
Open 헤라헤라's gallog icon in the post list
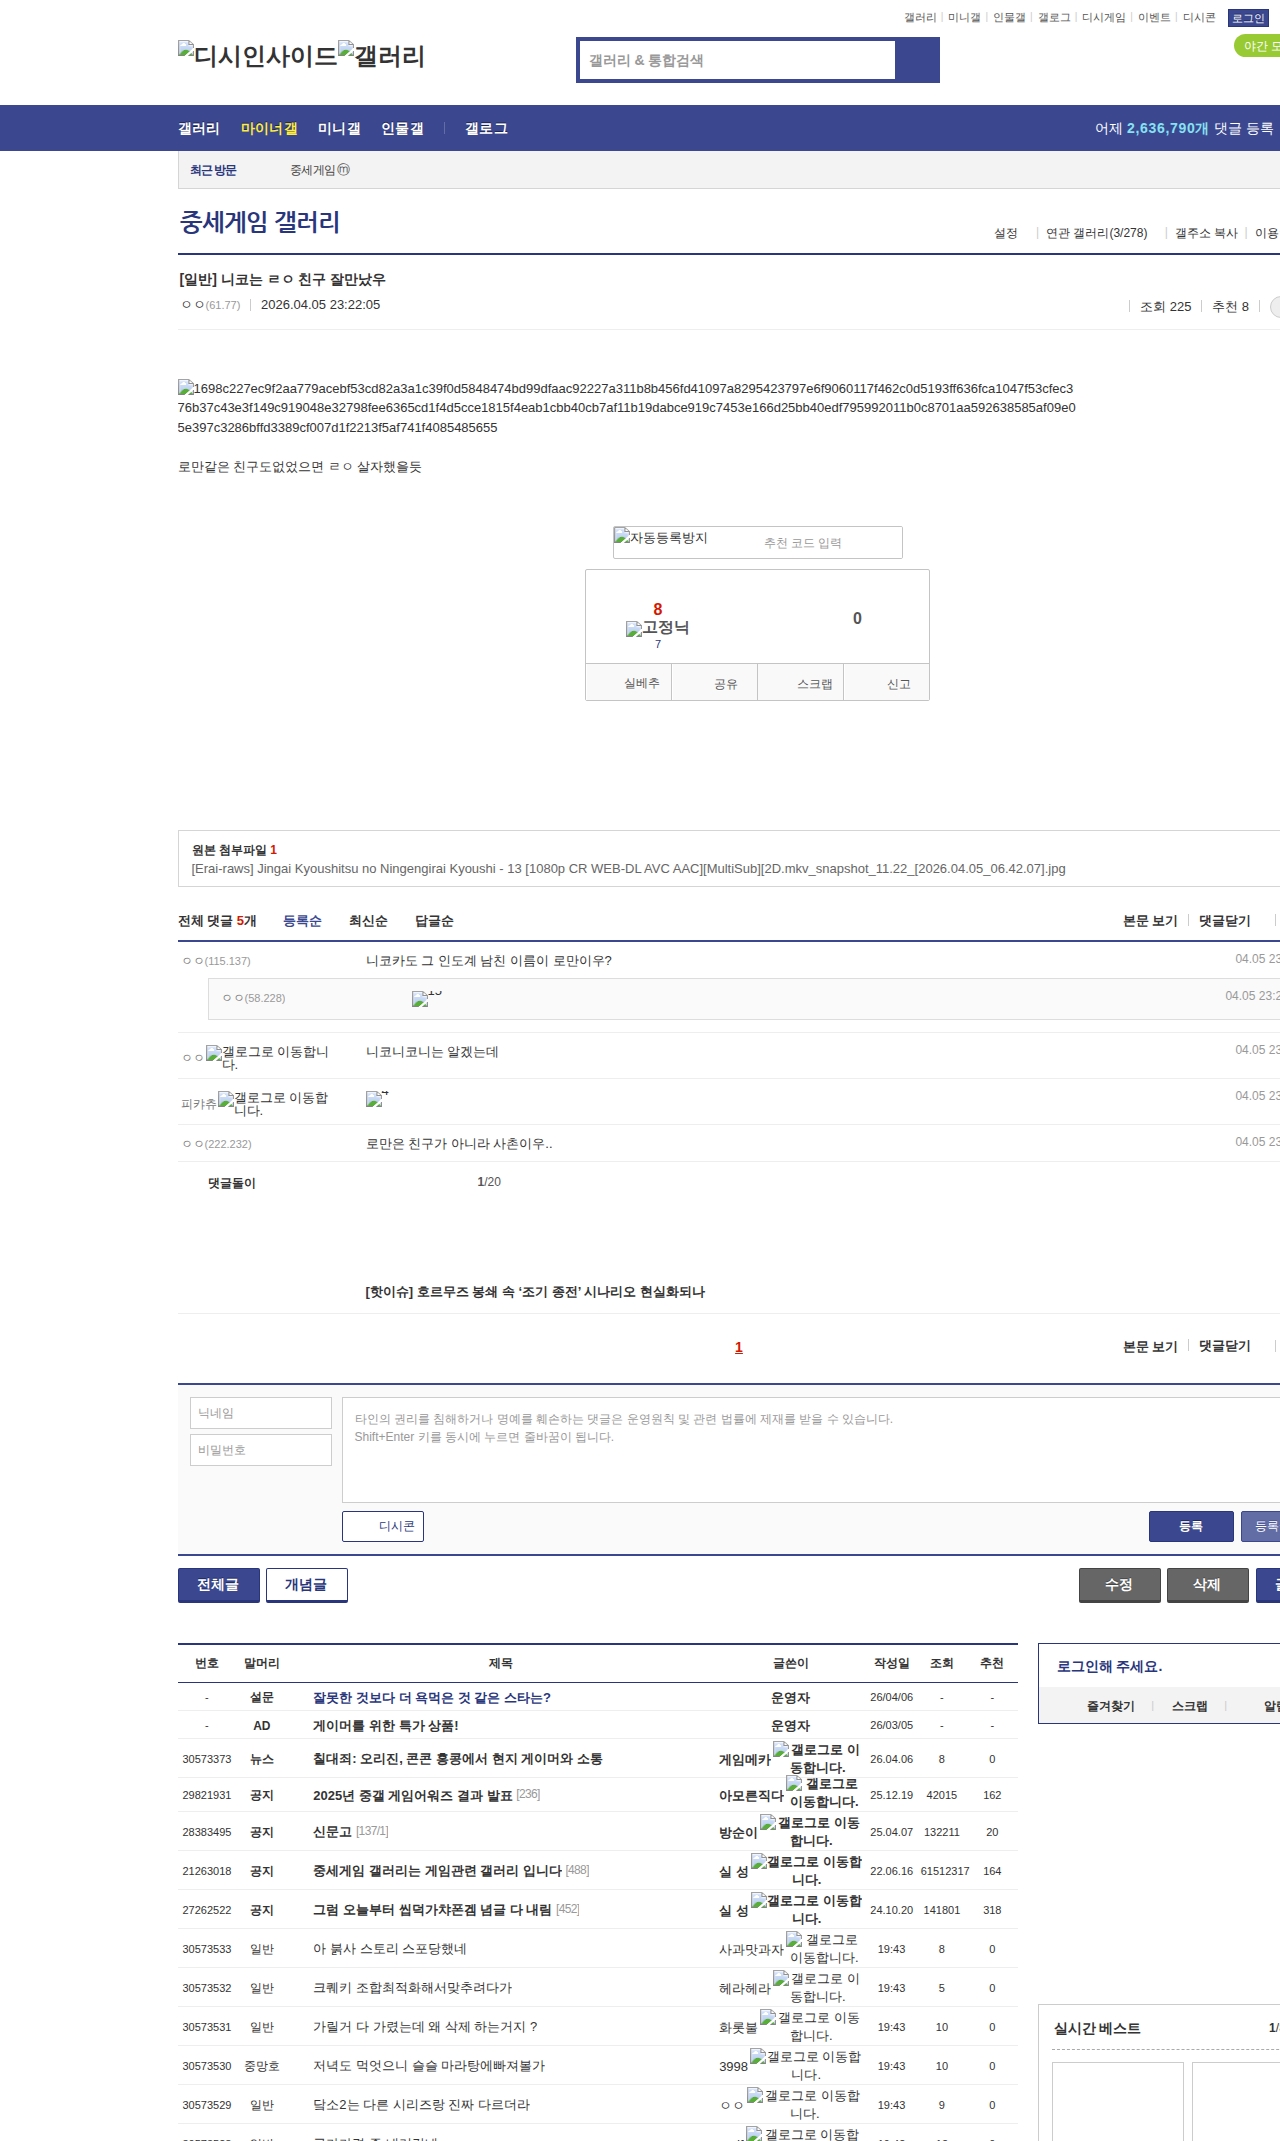click(816, 1987)
